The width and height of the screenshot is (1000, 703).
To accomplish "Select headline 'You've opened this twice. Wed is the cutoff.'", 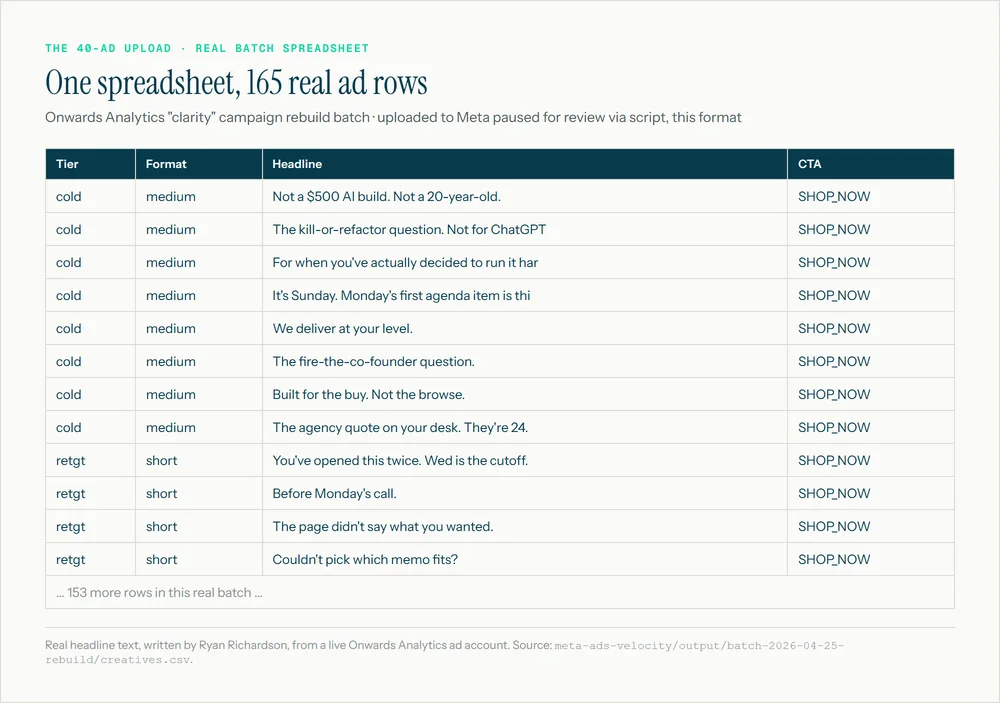I will (400, 461).
